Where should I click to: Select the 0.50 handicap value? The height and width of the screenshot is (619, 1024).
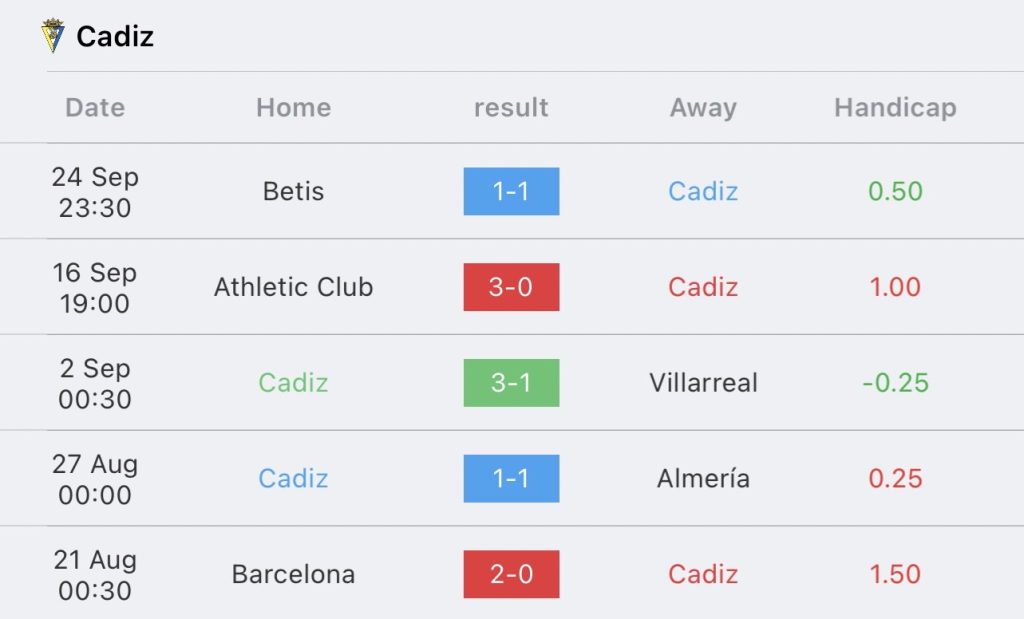[x=895, y=191]
